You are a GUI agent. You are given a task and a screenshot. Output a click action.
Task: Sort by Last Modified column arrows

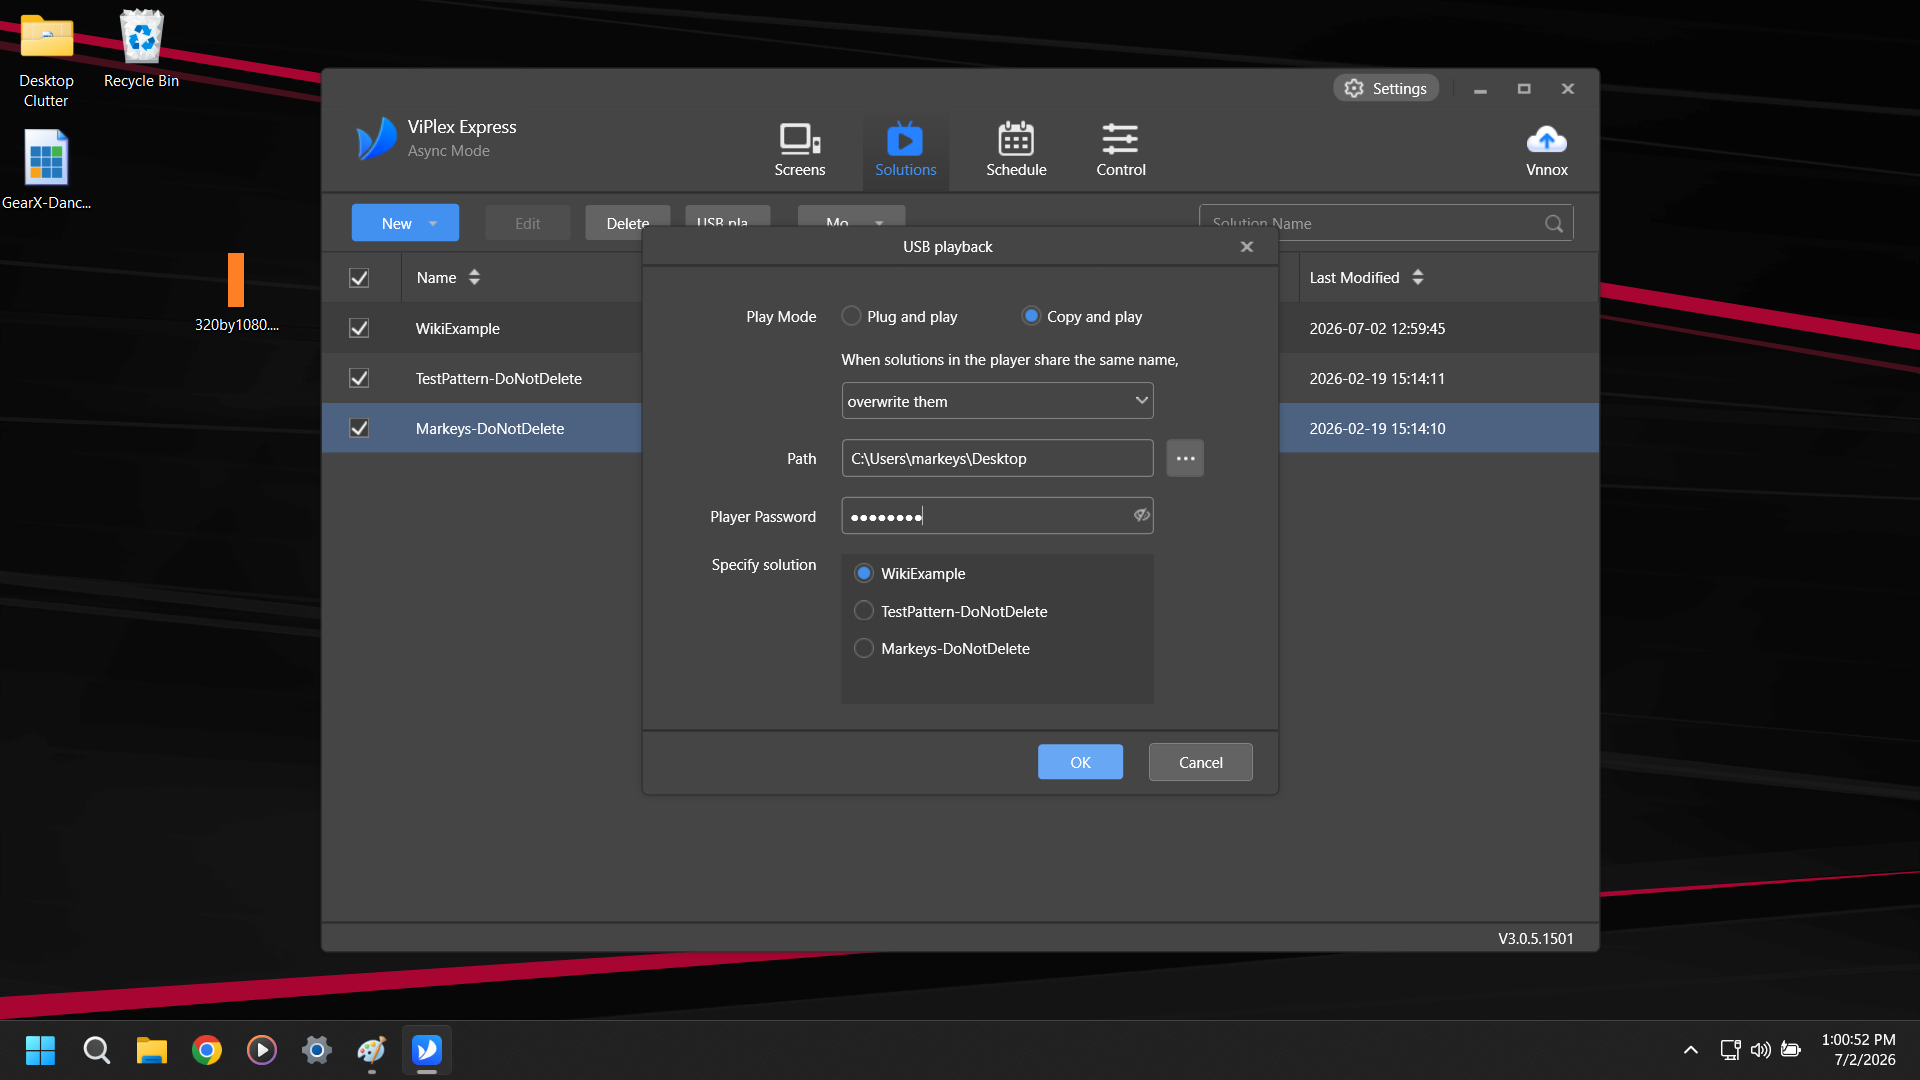click(x=1418, y=278)
